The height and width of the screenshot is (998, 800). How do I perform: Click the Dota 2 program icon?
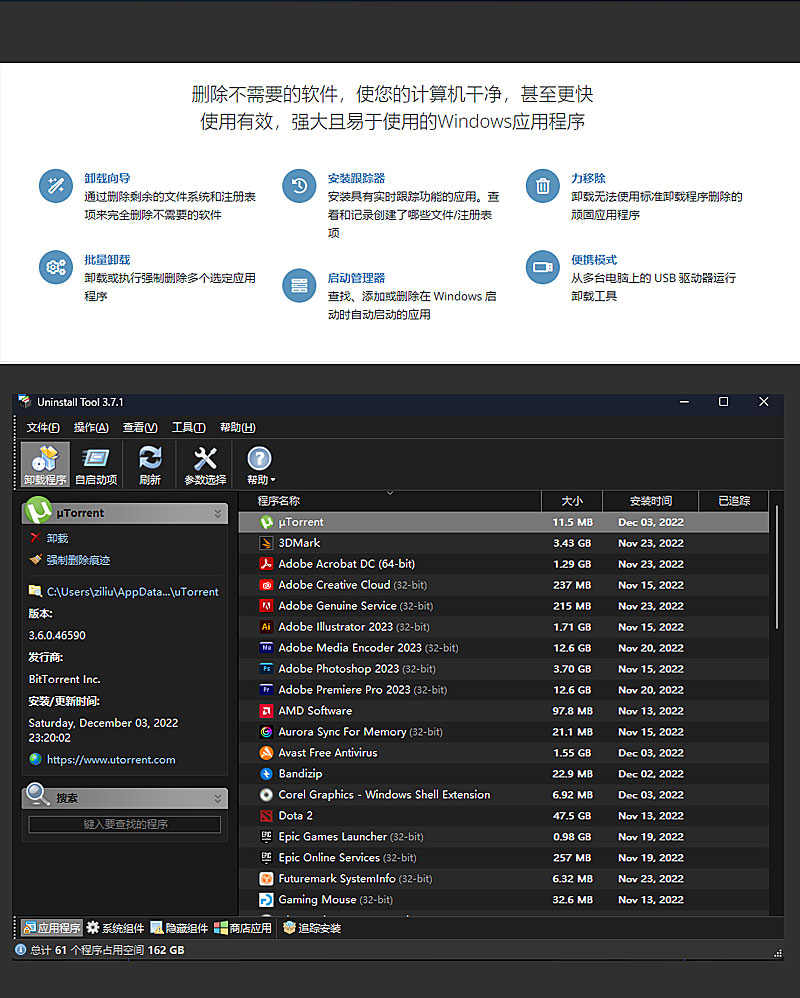(266, 816)
